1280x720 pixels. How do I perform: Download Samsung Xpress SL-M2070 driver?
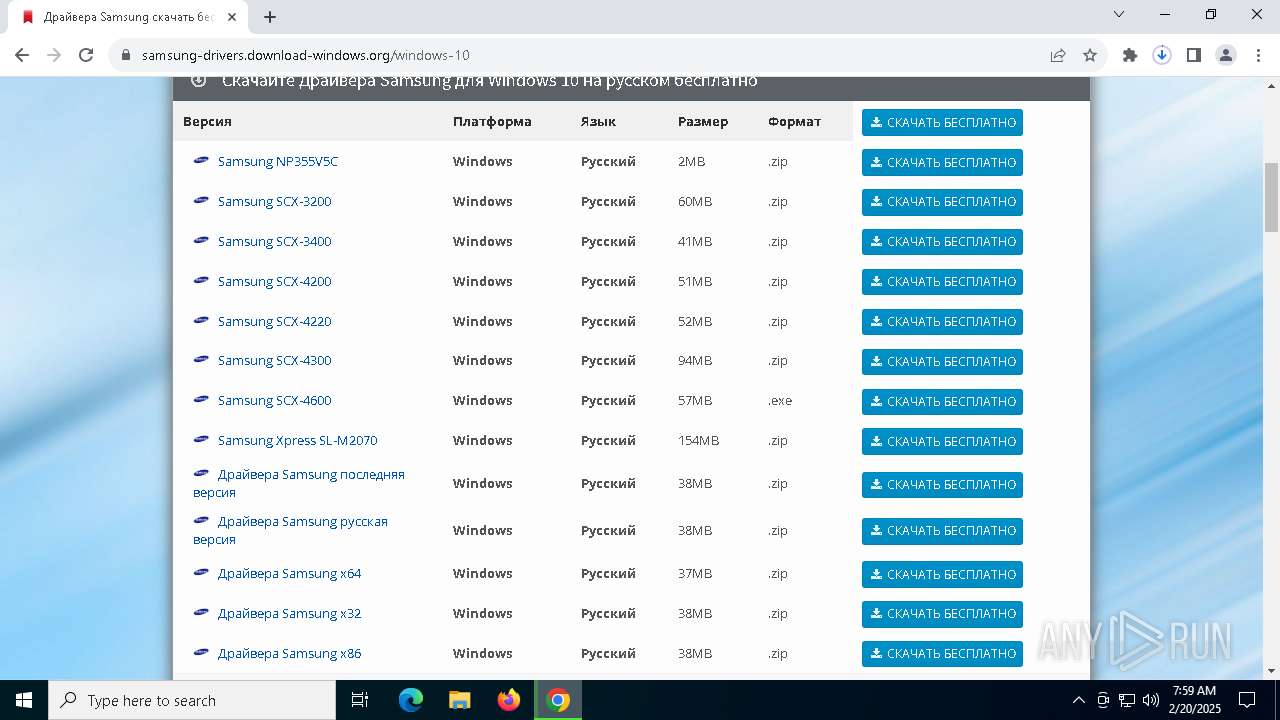[942, 441]
